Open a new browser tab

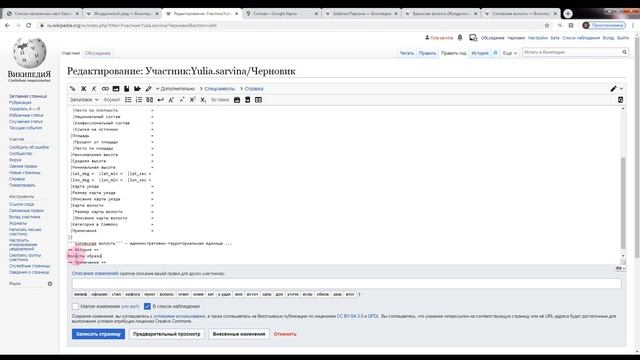(x=568, y=13)
